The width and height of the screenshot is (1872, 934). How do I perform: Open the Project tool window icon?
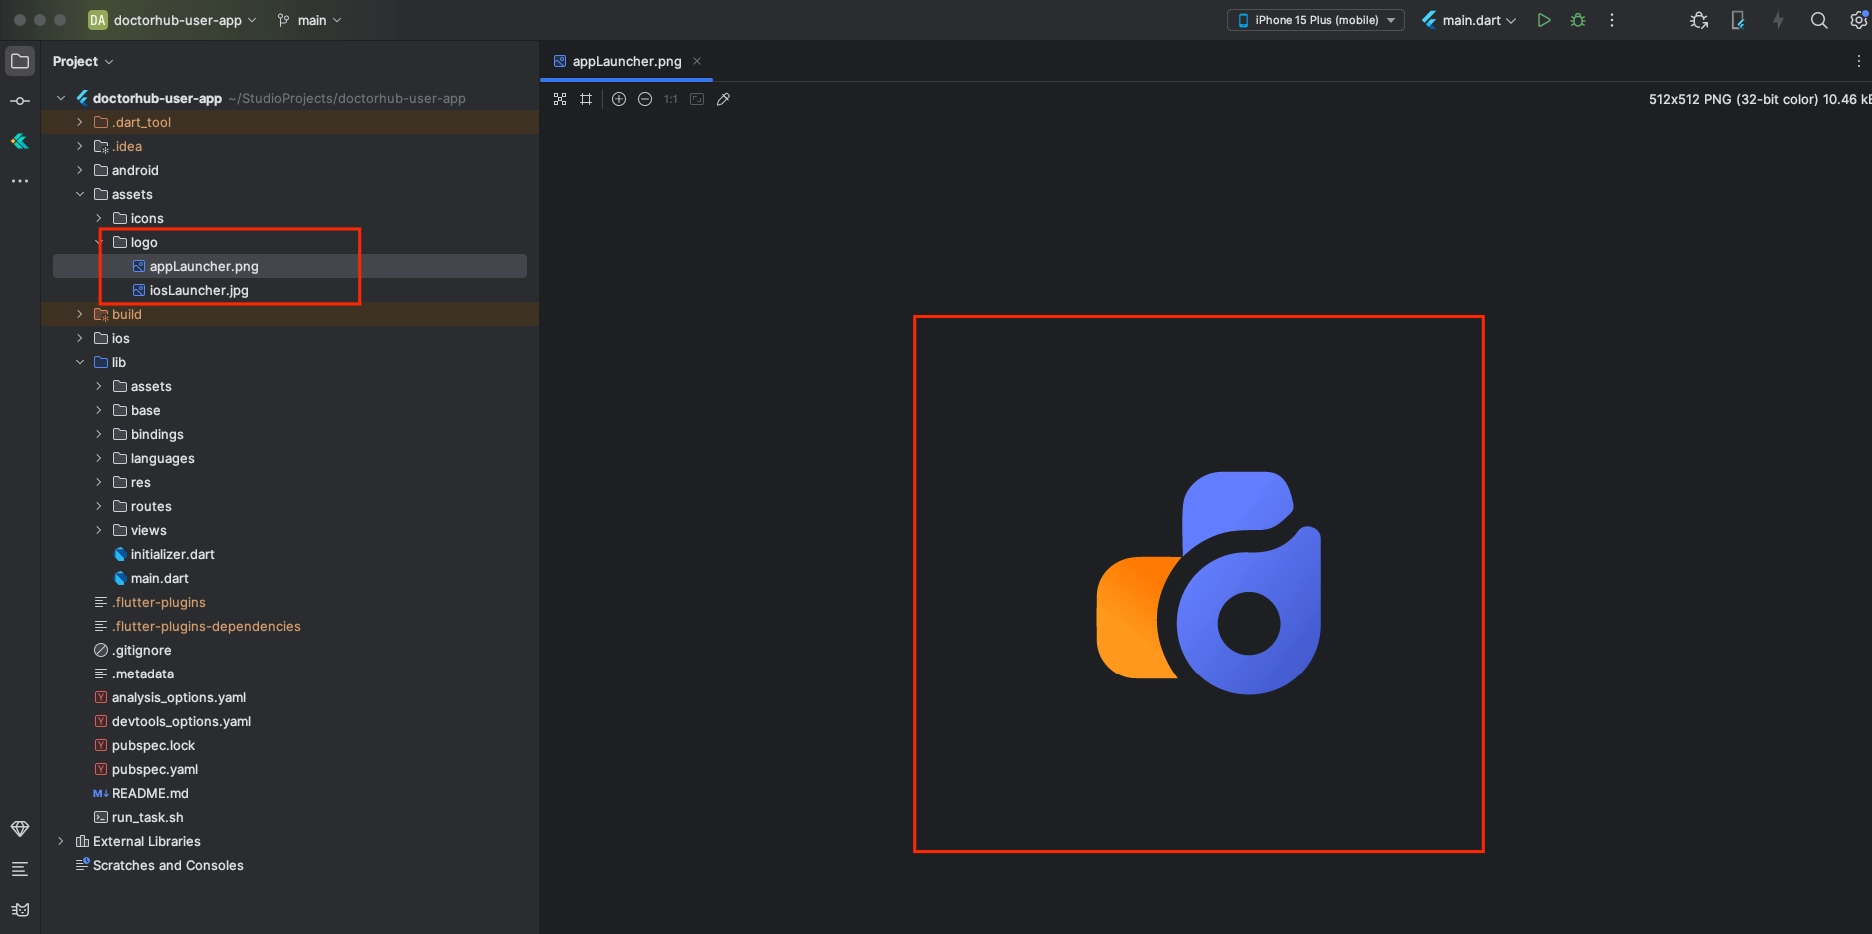20,61
